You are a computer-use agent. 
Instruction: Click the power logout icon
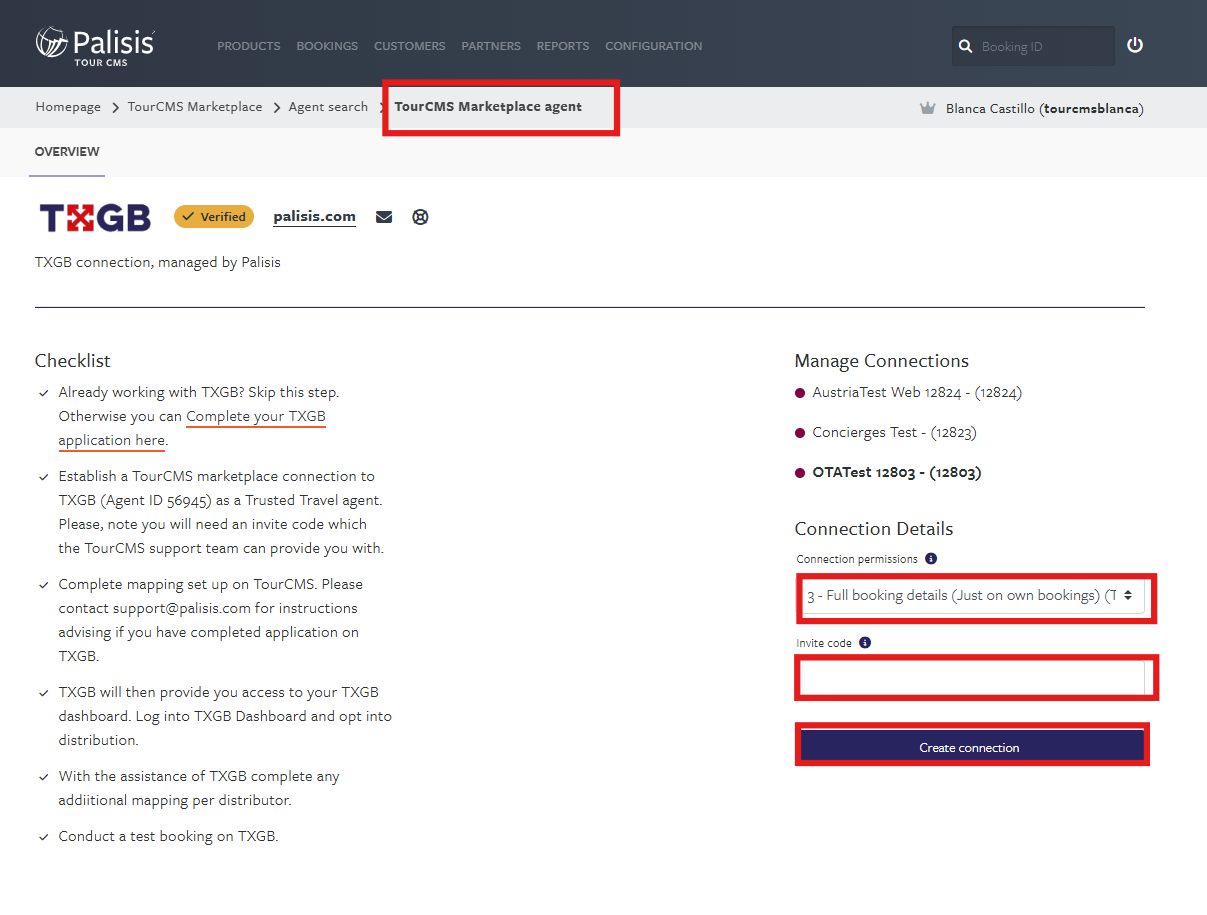point(1135,45)
